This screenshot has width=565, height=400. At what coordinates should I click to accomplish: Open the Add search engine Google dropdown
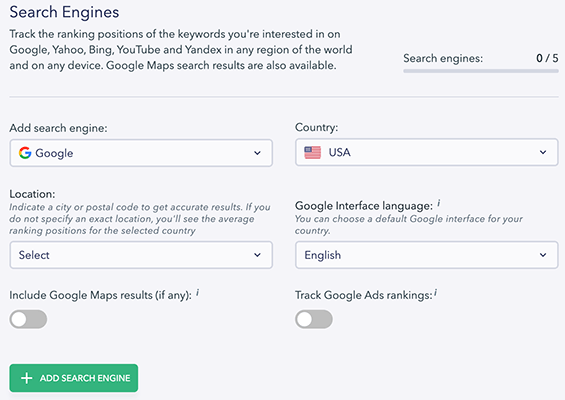click(x=141, y=153)
